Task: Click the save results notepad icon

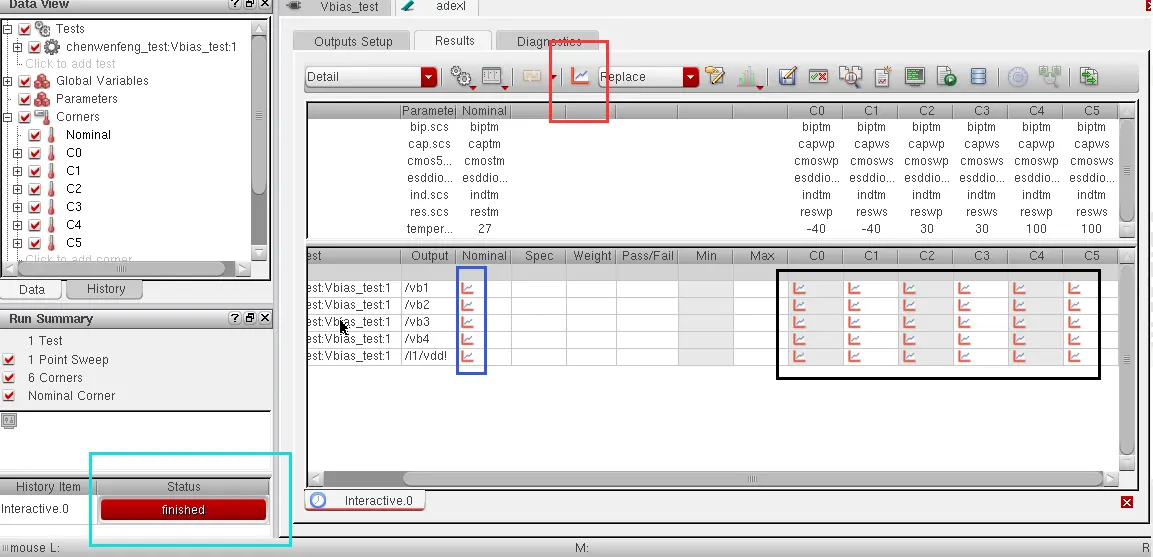Action: 788,76
